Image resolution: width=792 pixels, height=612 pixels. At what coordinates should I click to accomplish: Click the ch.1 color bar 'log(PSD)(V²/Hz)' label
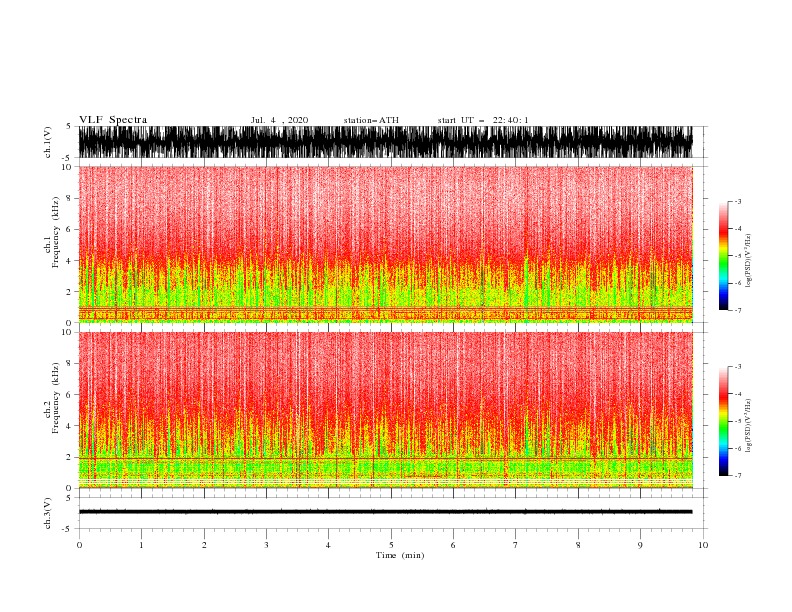[x=748, y=261]
